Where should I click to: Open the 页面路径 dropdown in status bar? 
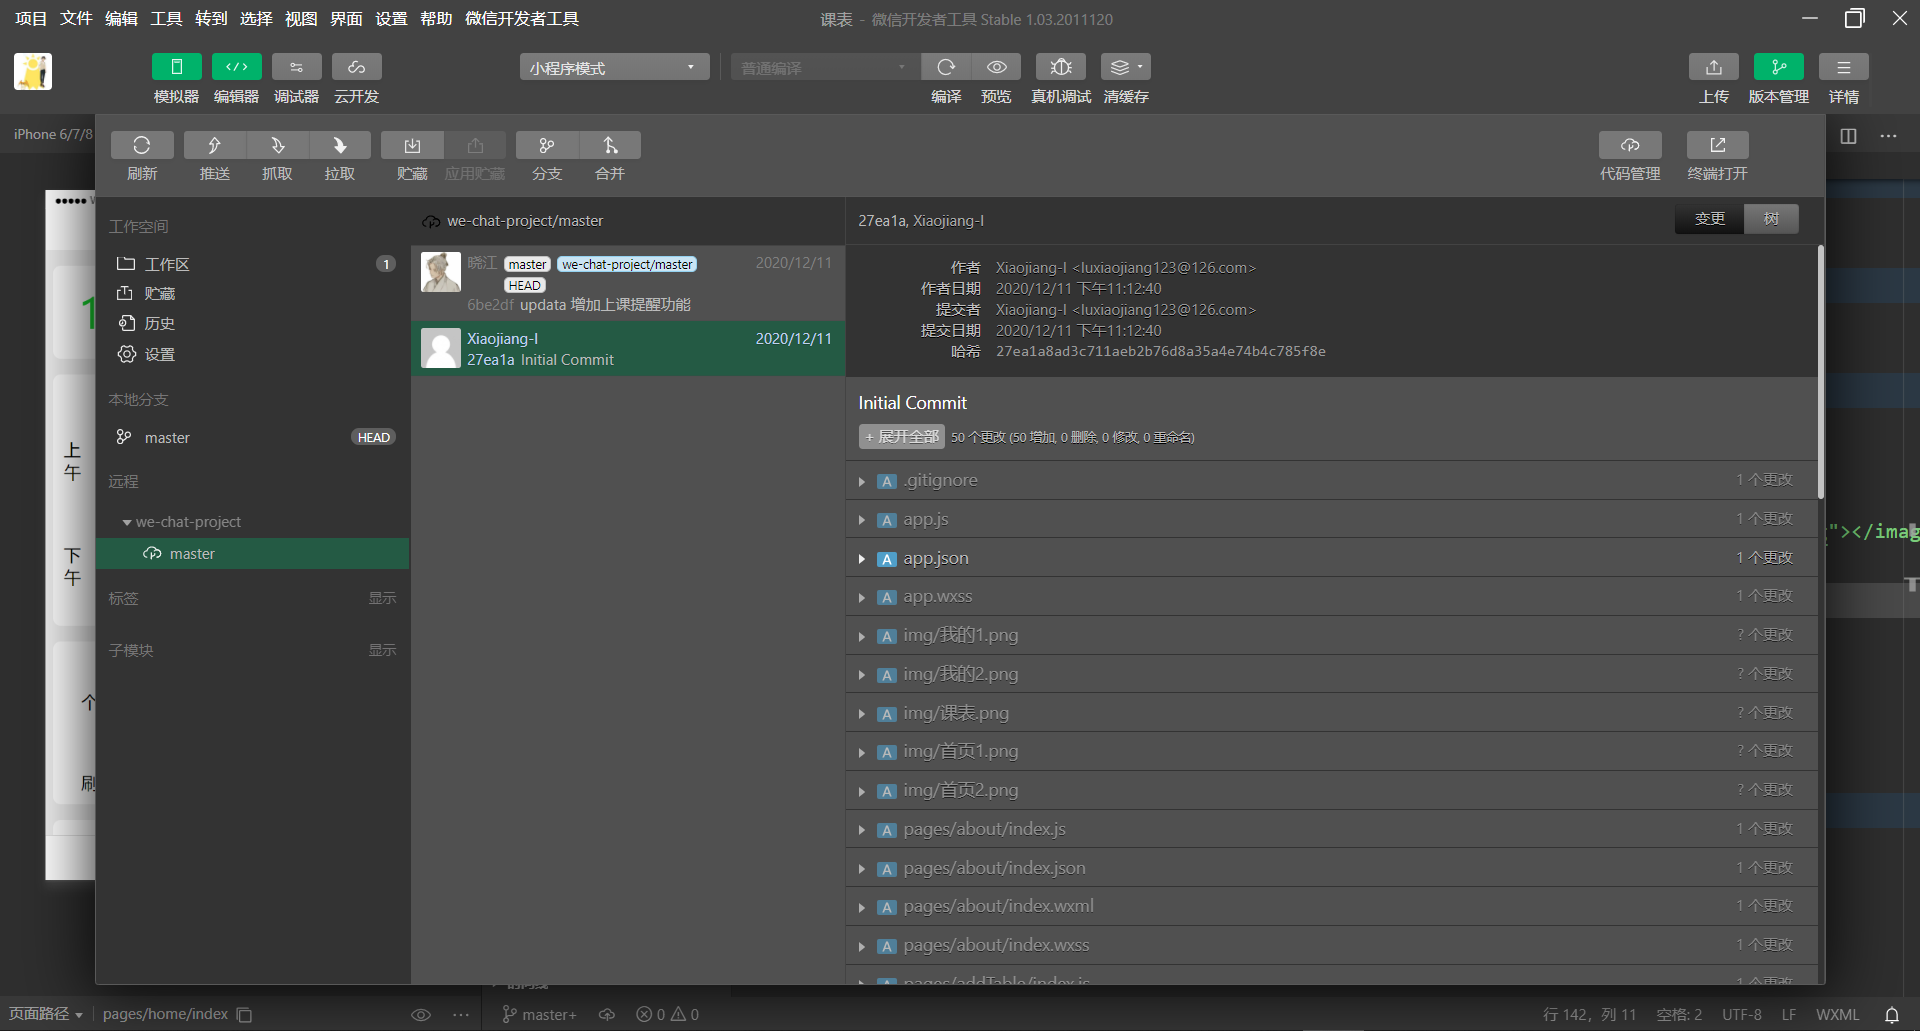pyautogui.click(x=46, y=1014)
